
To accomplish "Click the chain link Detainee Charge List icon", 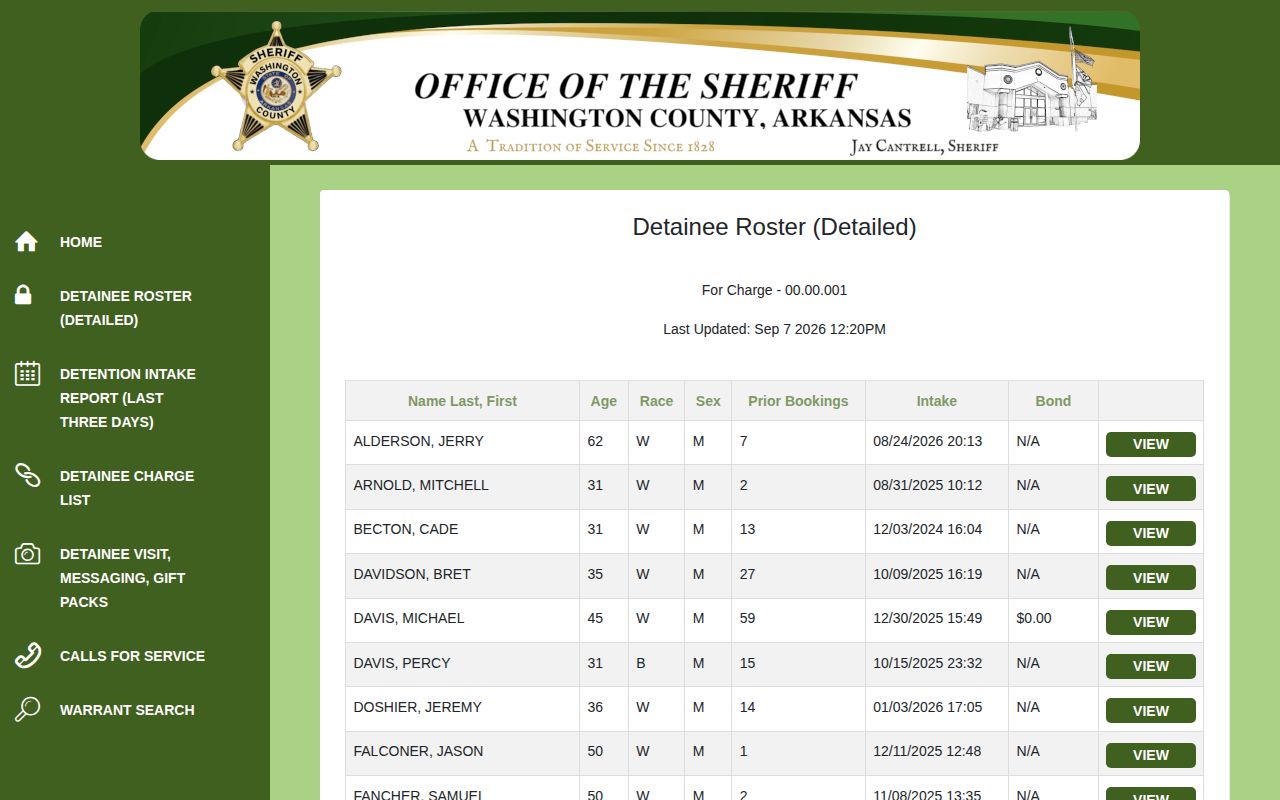I will click(x=27, y=475).
